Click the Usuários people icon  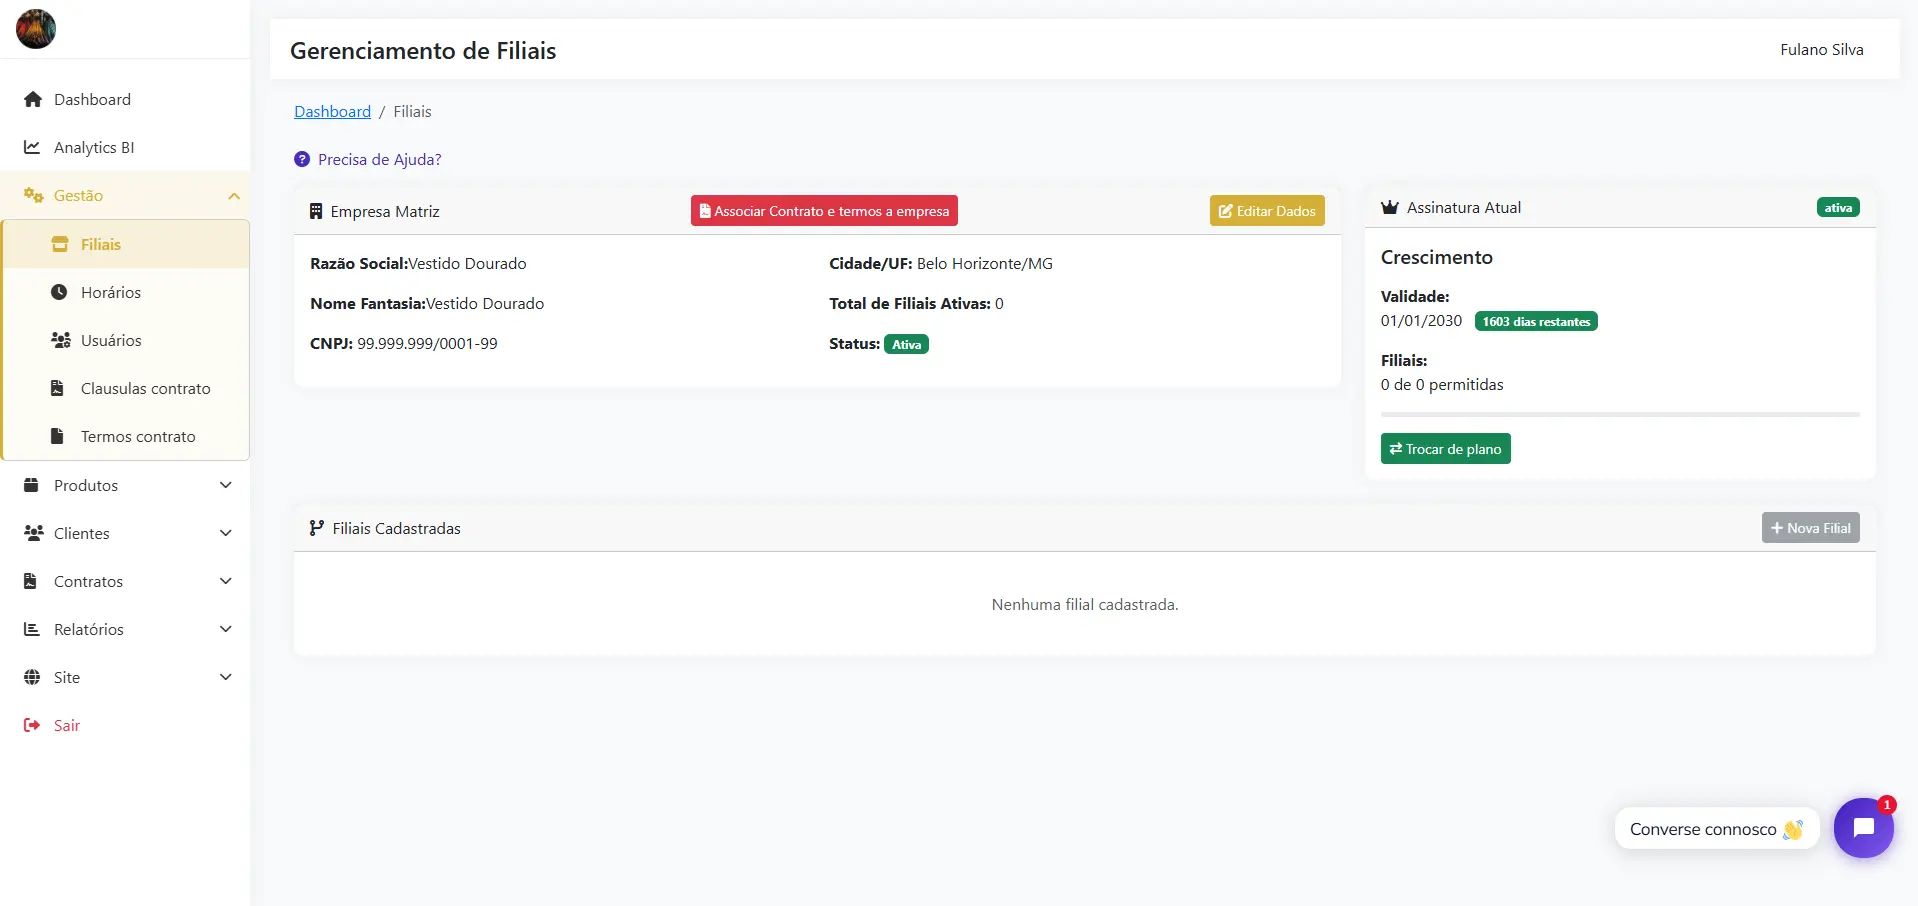click(x=60, y=340)
